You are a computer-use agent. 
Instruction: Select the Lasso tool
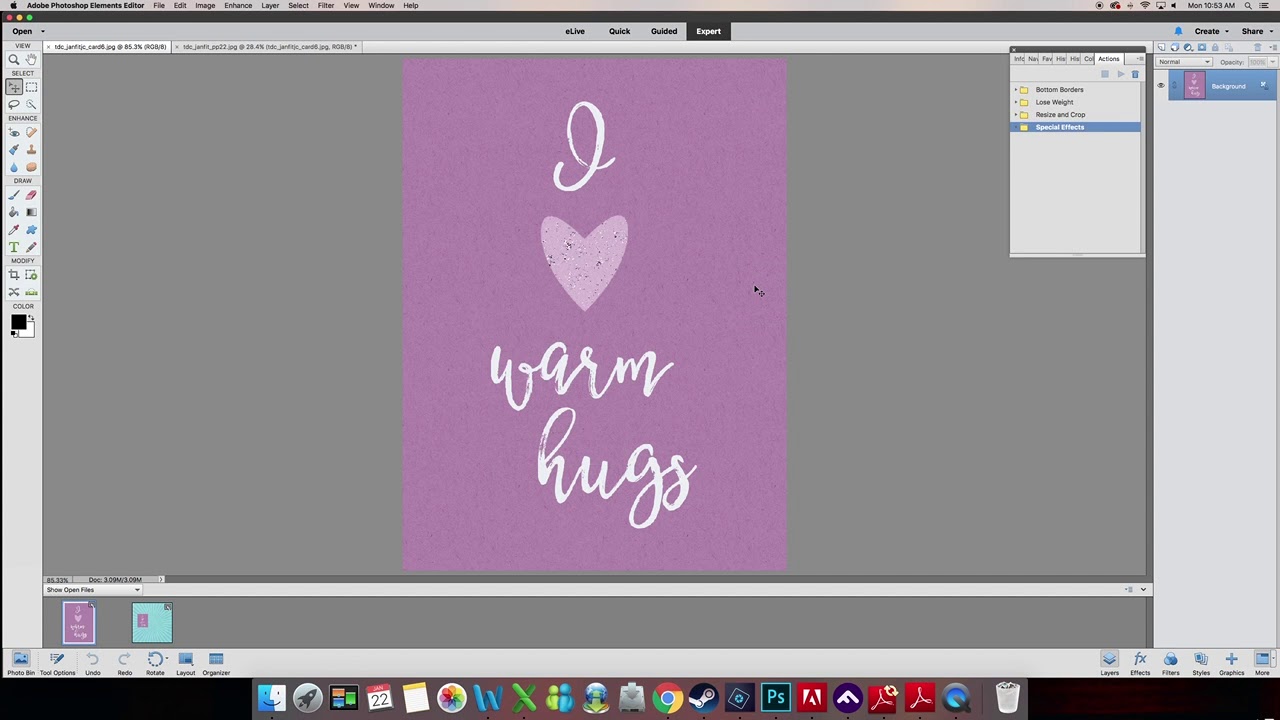point(14,104)
